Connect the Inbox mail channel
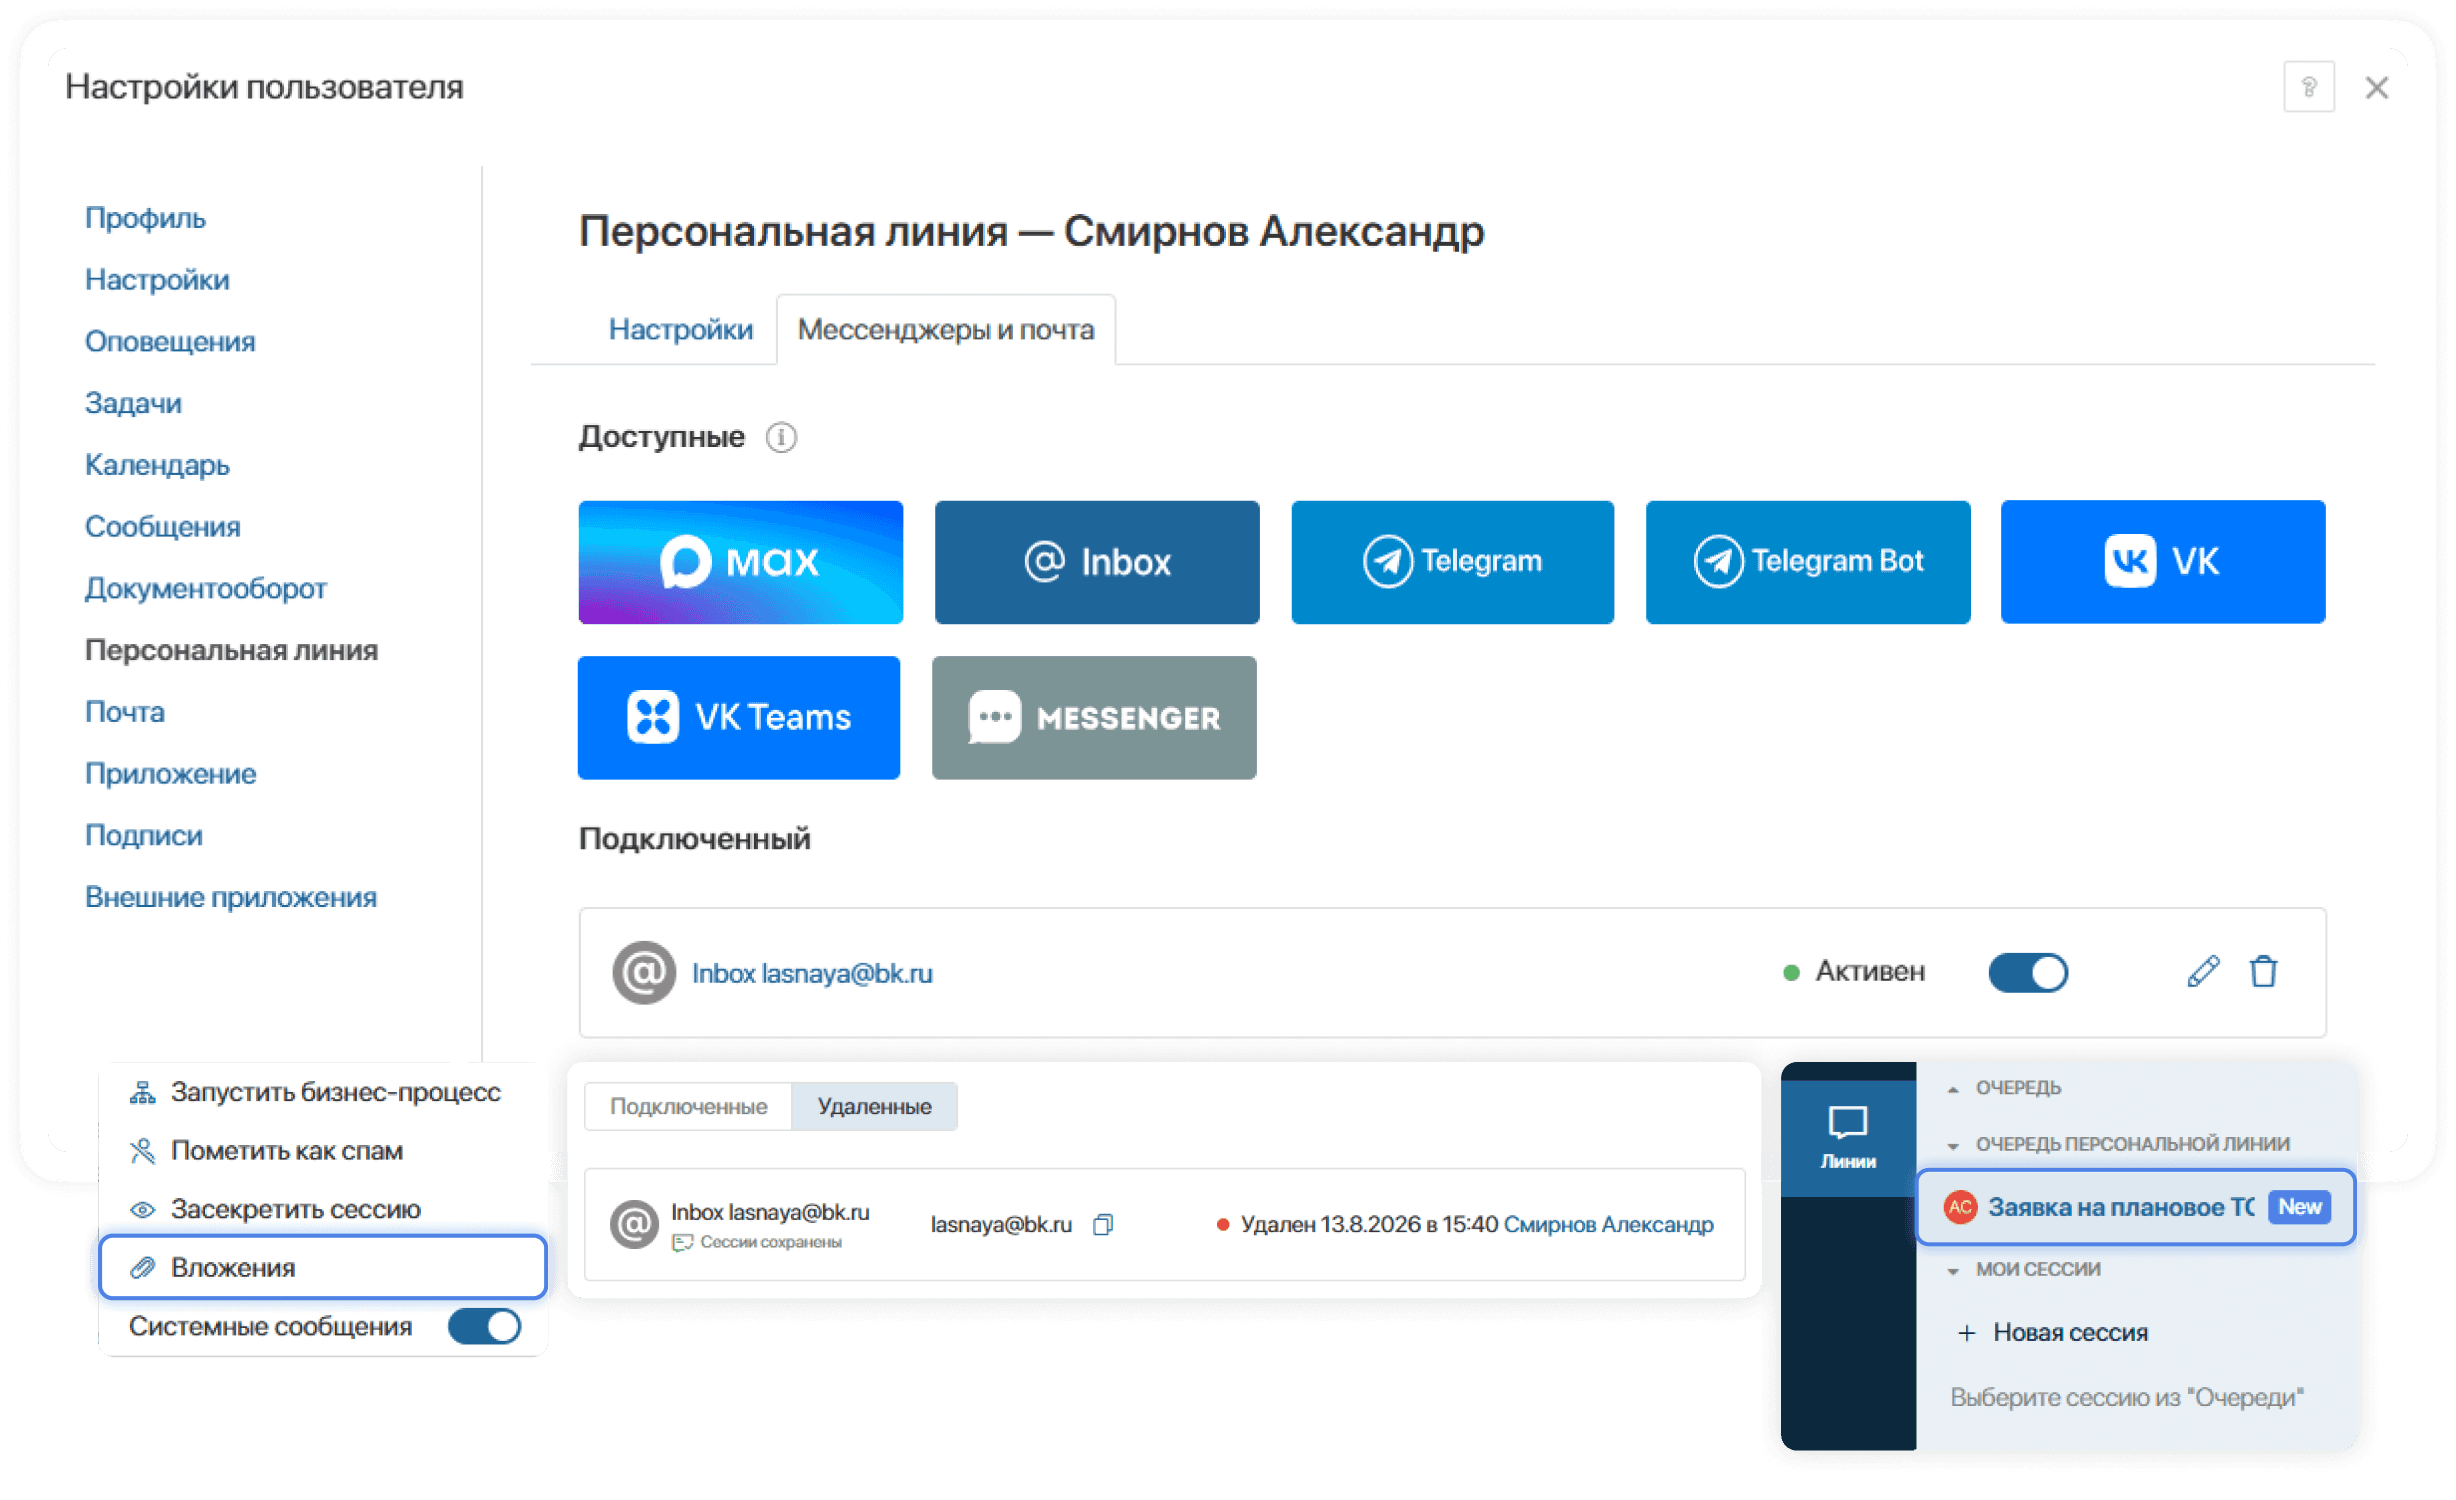The height and width of the screenshot is (1500, 2456). click(x=1097, y=562)
